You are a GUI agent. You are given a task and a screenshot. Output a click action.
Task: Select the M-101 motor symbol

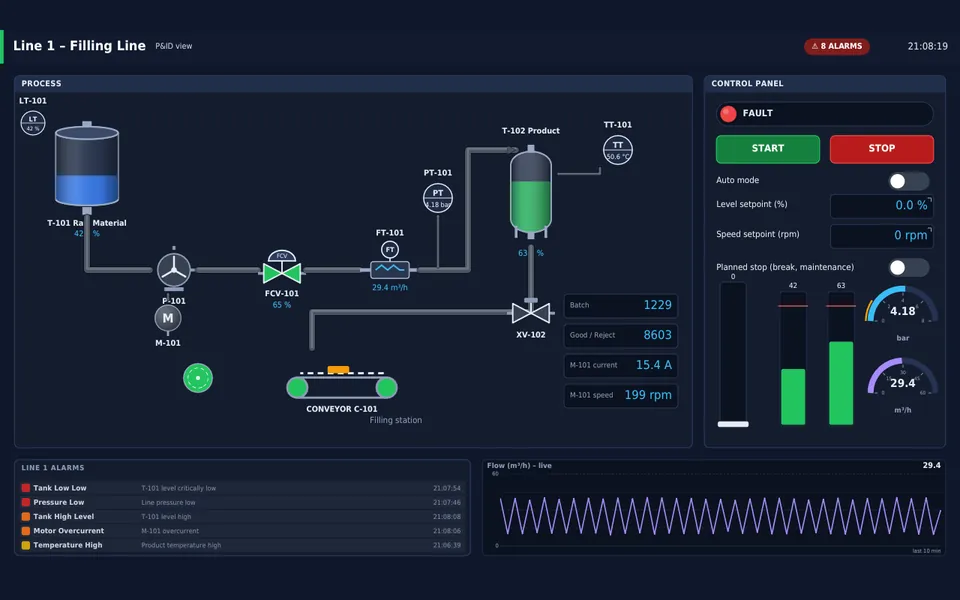168,318
